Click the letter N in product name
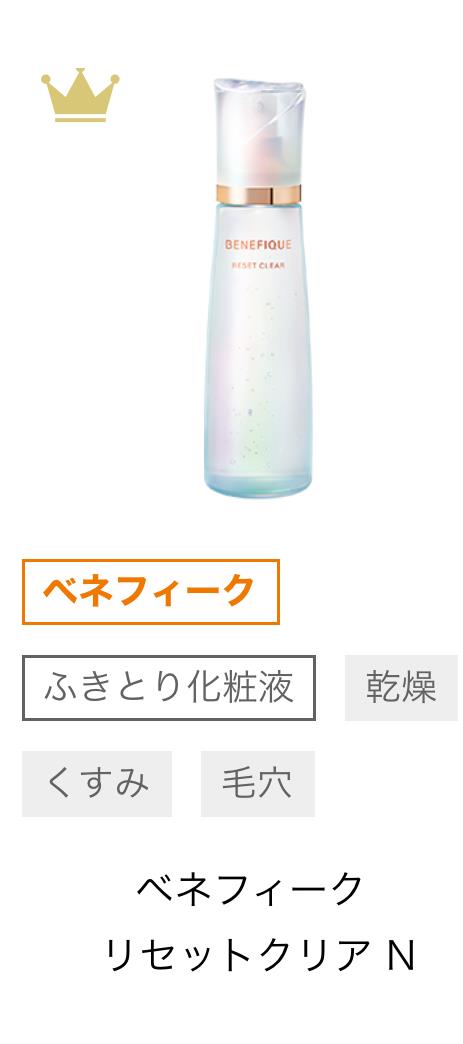The image size is (463, 1044). tap(401, 955)
